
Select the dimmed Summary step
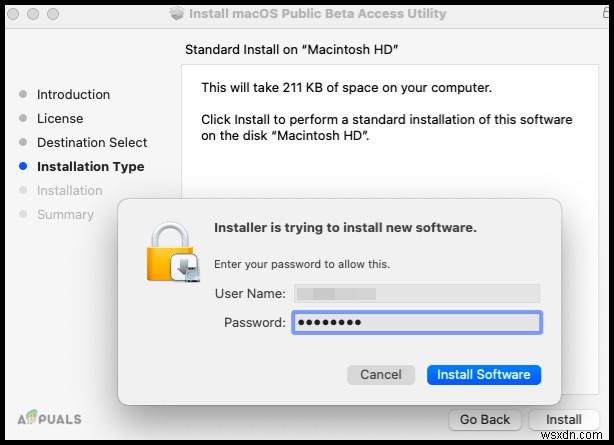(x=65, y=215)
